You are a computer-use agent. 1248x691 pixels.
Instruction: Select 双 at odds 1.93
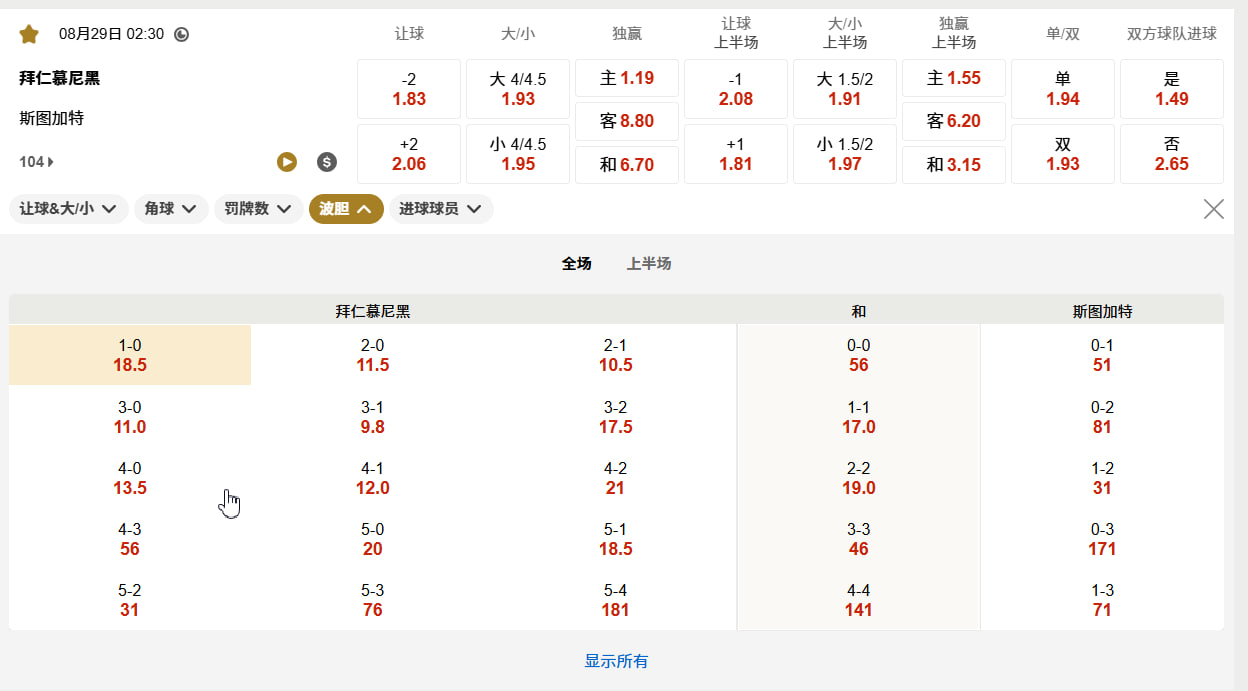[x=1063, y=154]
